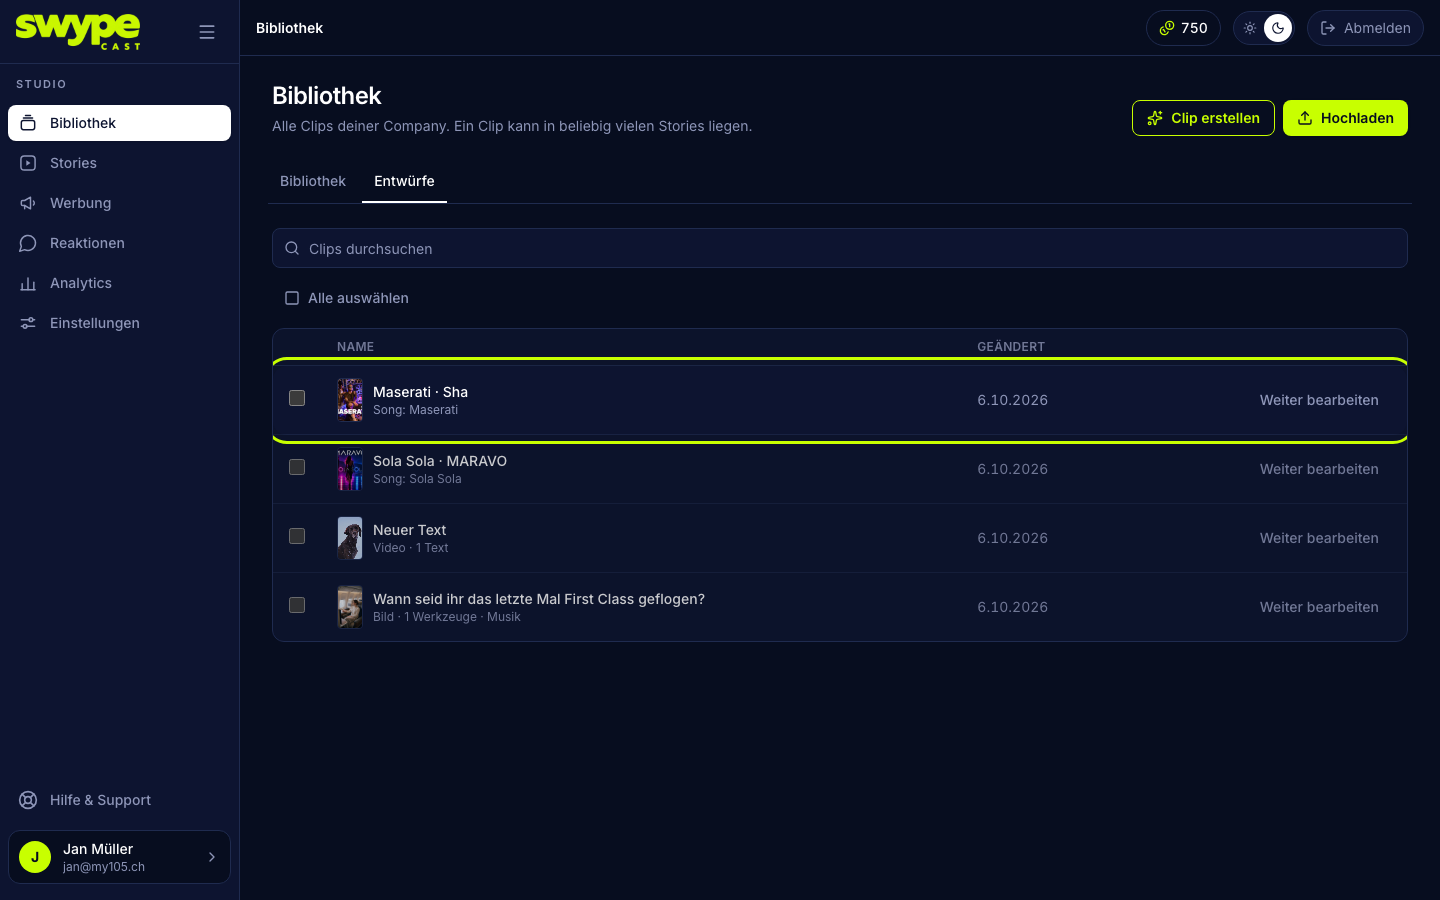
Task: Click the Clip erstellen button
Action: click(x=1203, y=118)
